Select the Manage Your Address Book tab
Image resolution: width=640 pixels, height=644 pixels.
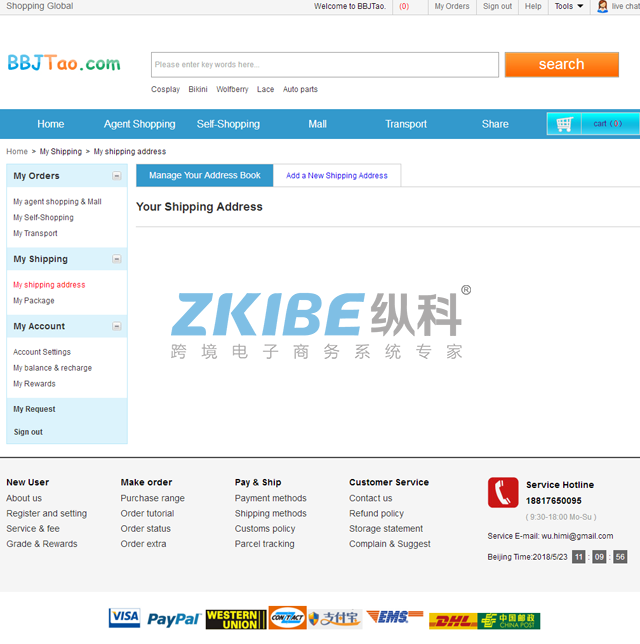pyautogui.click(x=205, y=175)
